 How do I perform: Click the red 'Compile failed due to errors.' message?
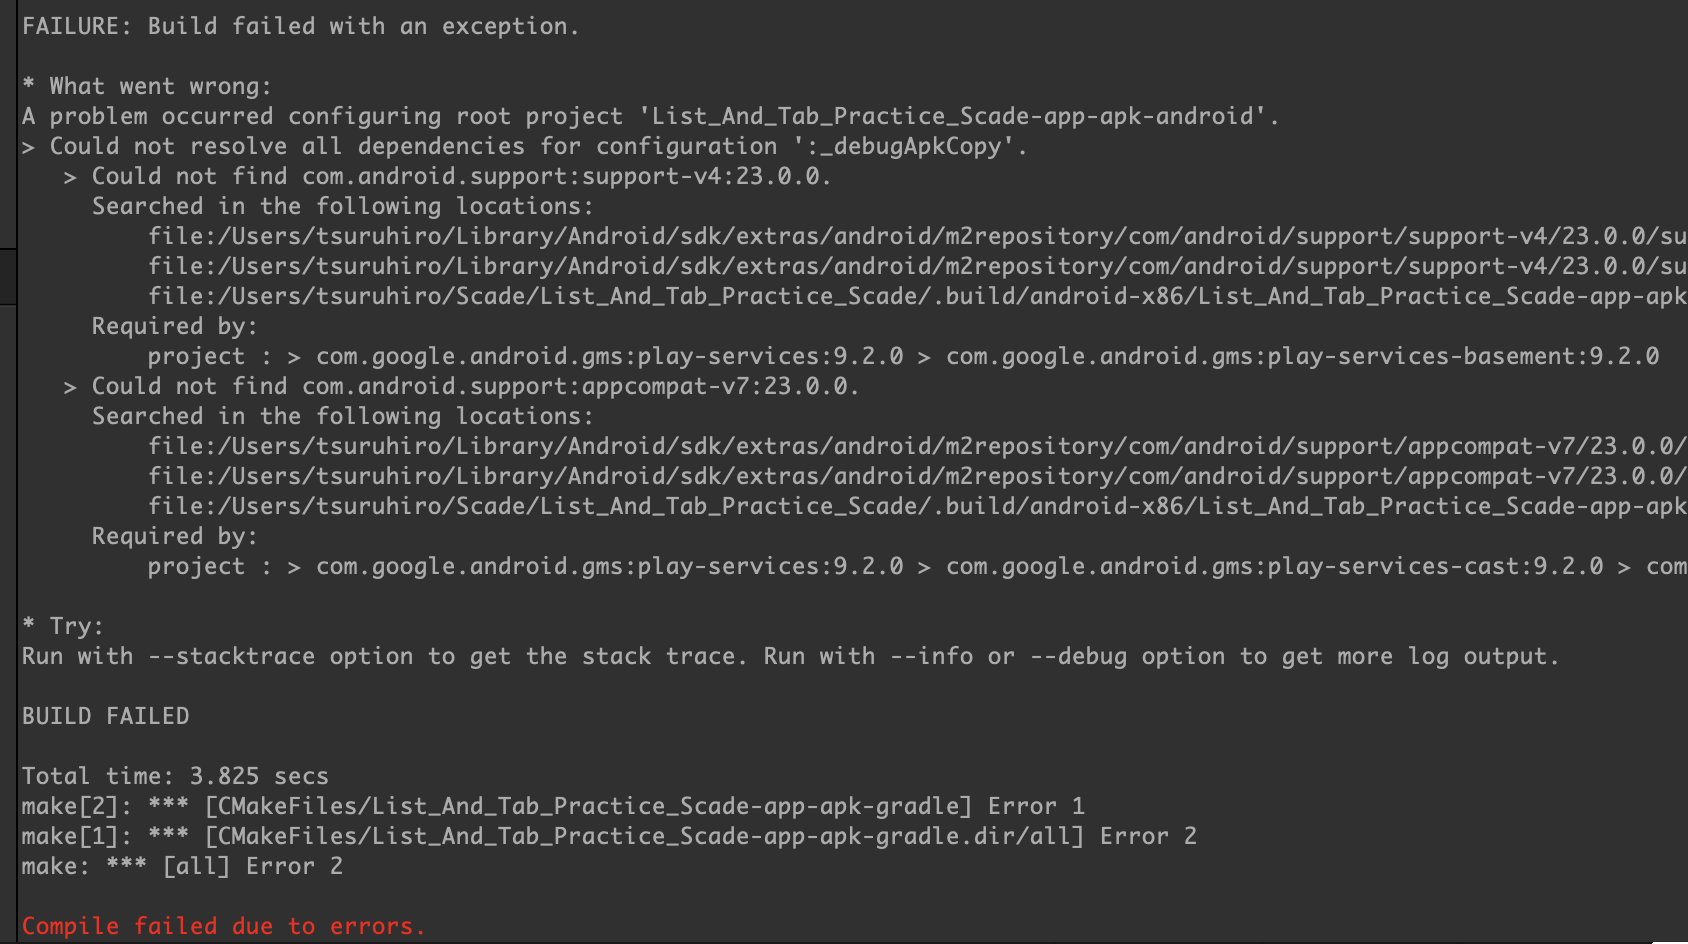[x=224, y=926]
